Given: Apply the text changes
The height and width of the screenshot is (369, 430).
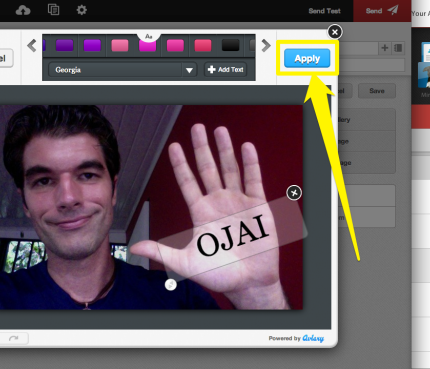Looking at the screenshot, I should [x=307, y=58].
